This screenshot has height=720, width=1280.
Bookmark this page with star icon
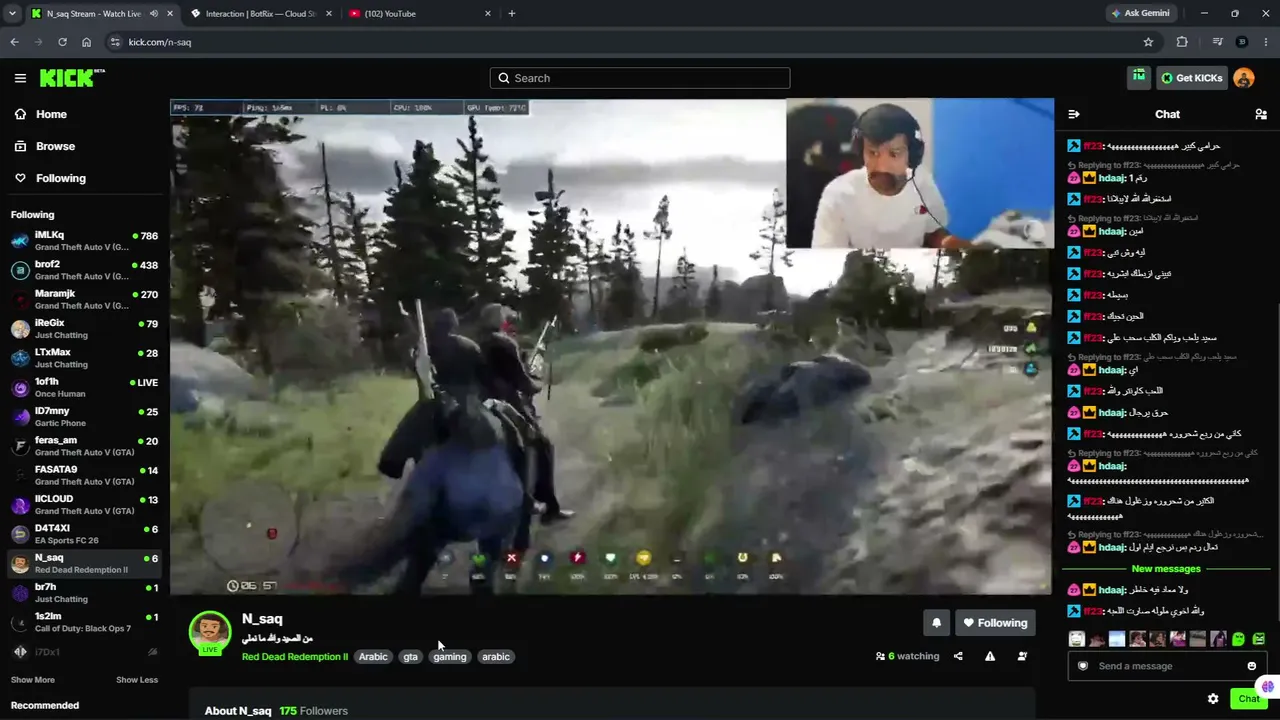(1148, 42)
